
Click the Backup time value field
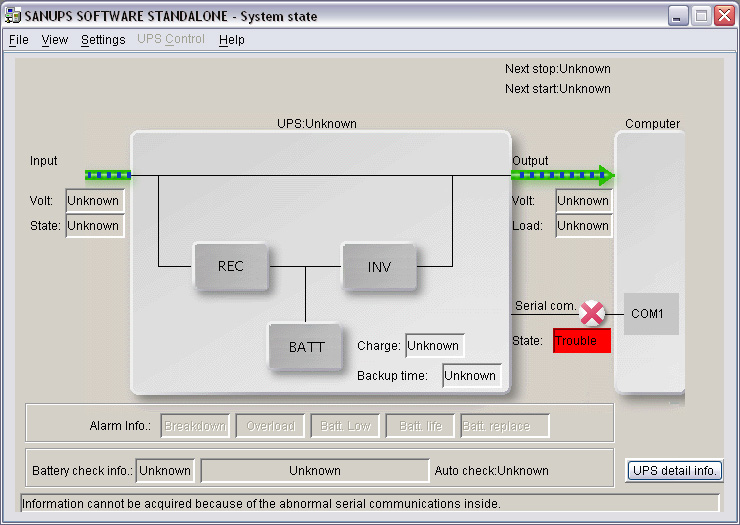[x=471, y=375]
